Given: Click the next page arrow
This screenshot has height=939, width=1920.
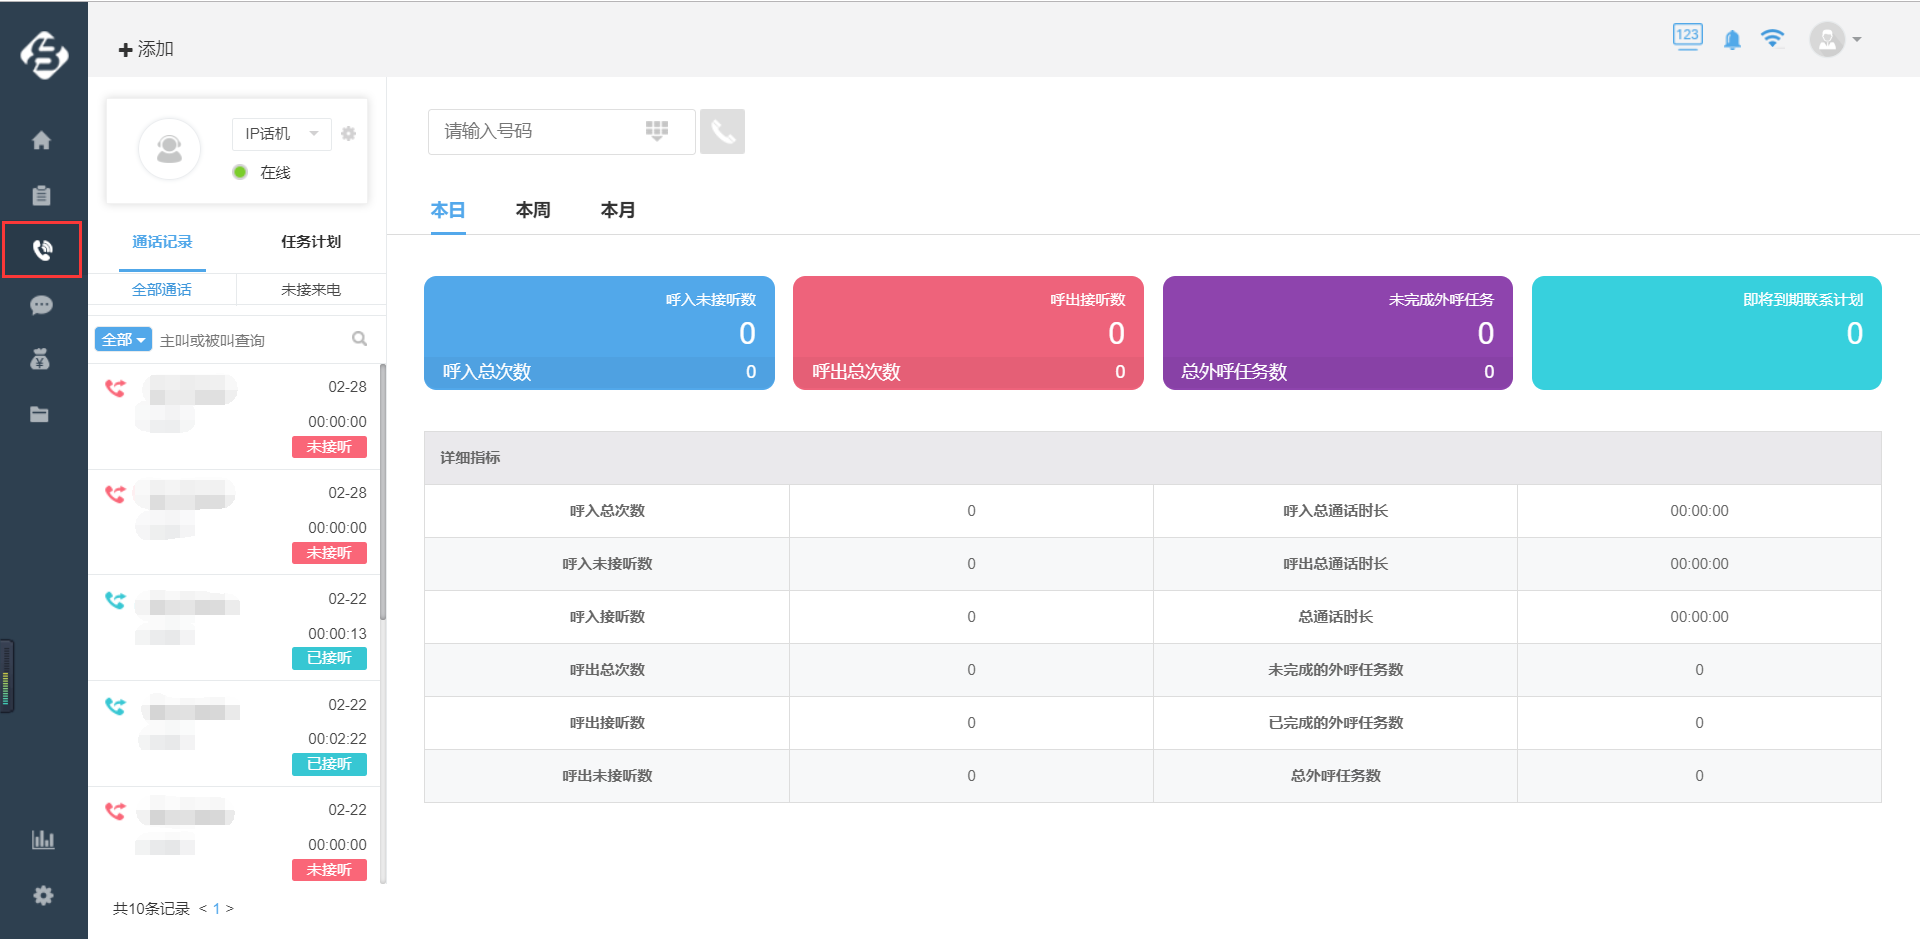Looking at the screenshot, I should pyautogui.click(x=230, y=909).
